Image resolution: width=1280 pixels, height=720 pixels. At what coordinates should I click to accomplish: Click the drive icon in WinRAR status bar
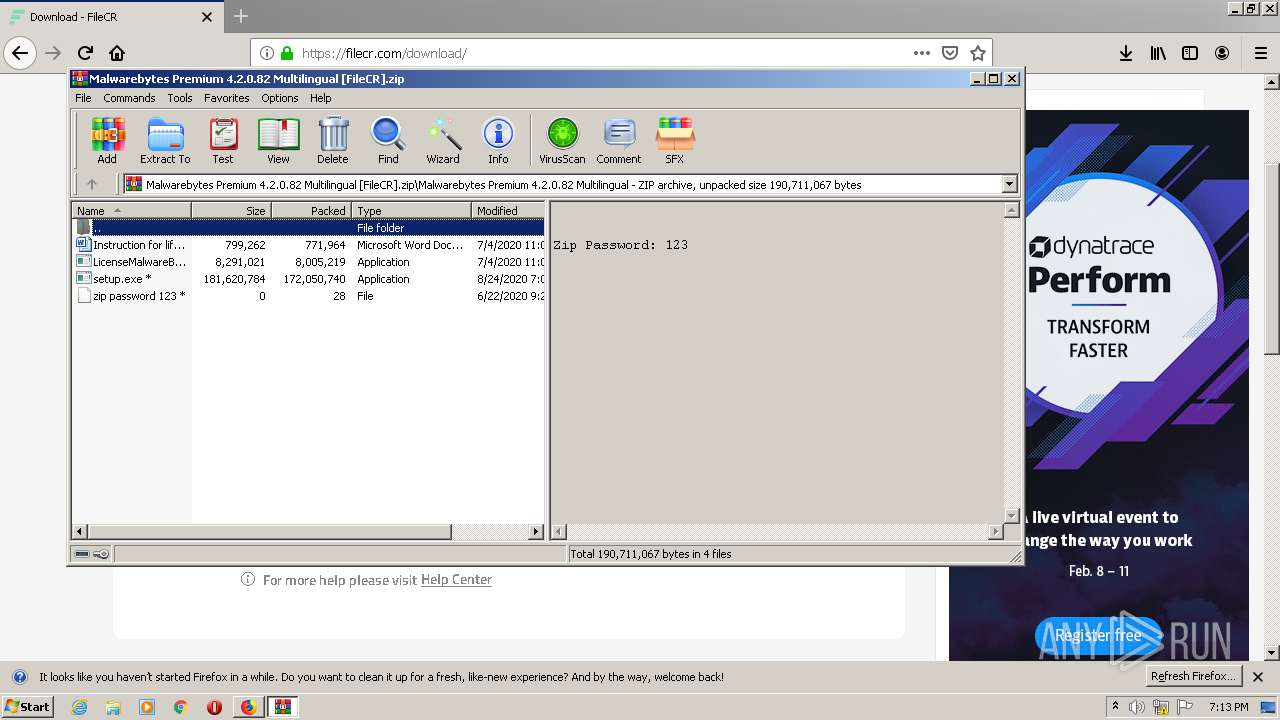tap(82, 554)
